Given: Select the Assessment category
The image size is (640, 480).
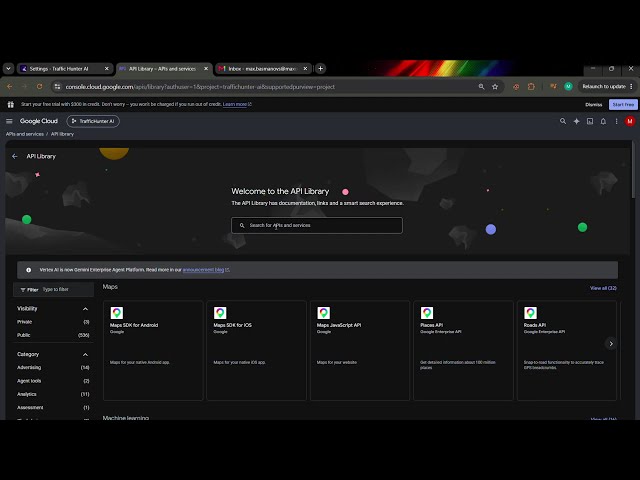Looking at the screenshot, I should click(30, 407).
